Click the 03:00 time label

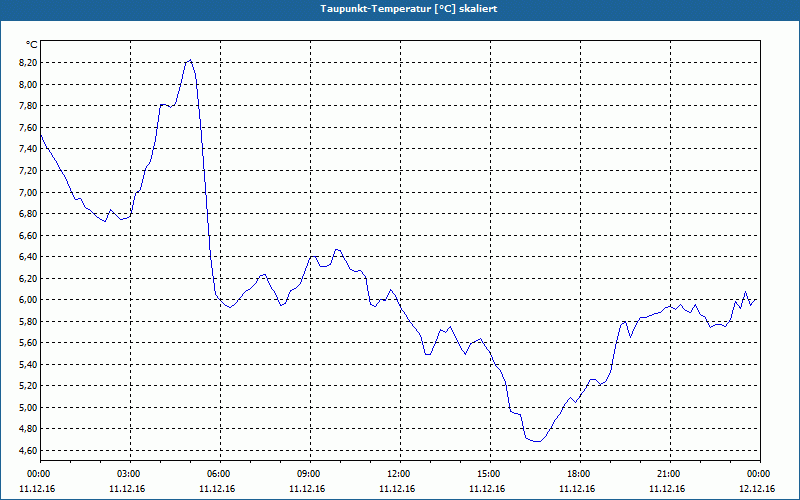point(131,474)
